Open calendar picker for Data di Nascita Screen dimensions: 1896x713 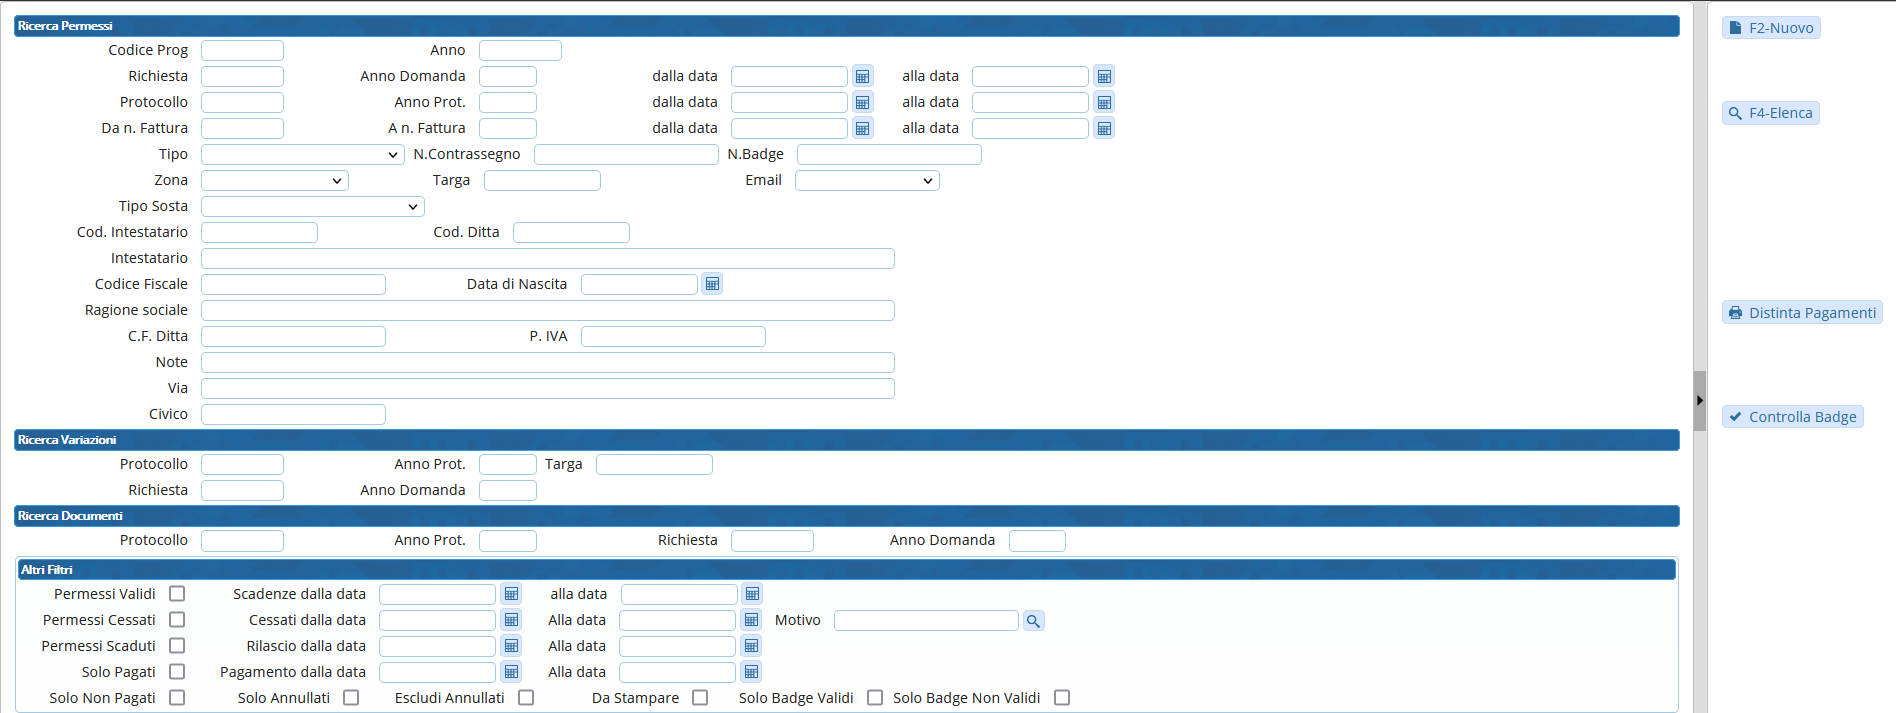pos(712,284)
